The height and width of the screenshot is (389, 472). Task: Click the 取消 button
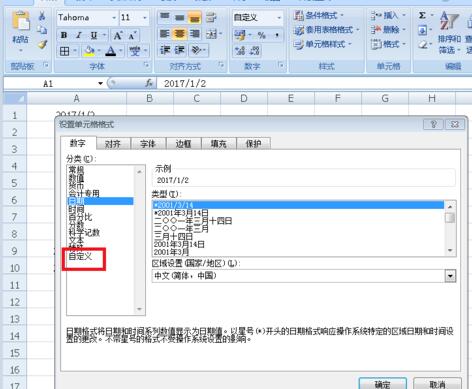[437, 384]
